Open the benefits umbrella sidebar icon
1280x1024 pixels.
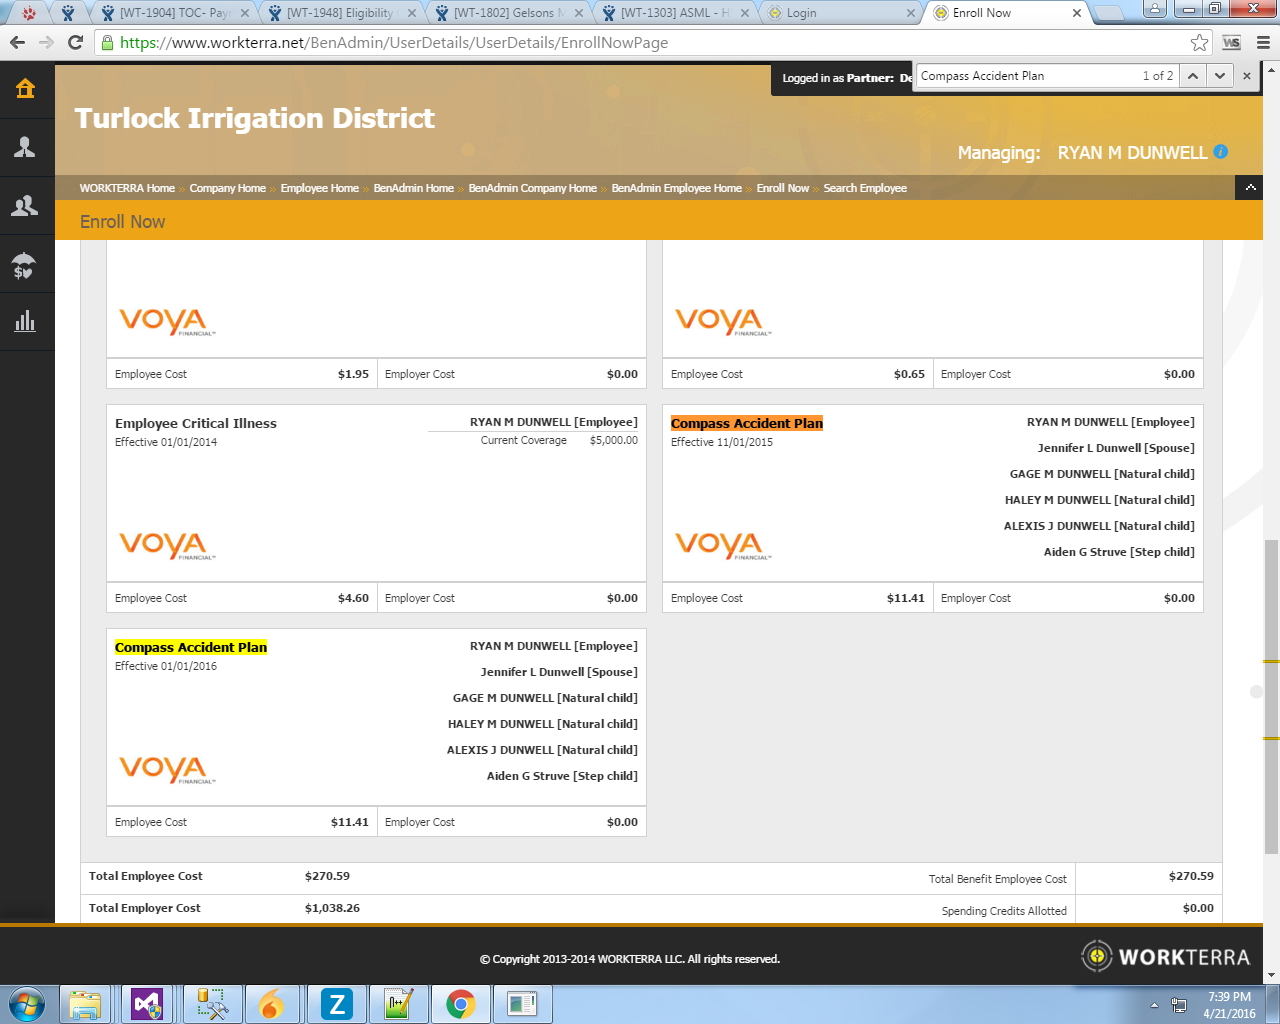[x=25, y=264]
